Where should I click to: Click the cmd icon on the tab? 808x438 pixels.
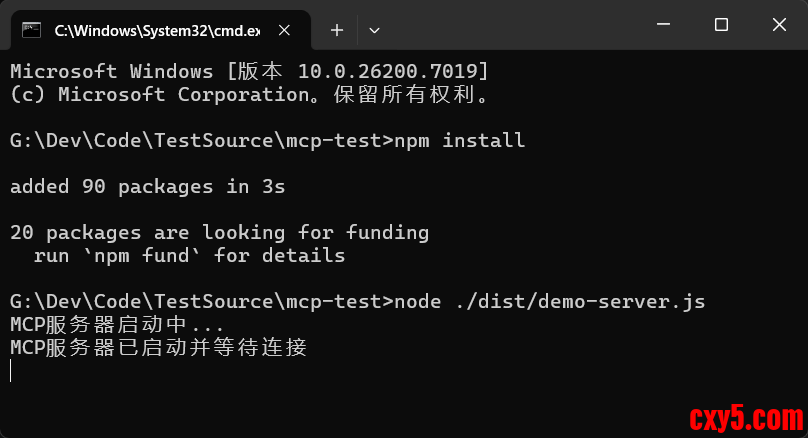32,30
